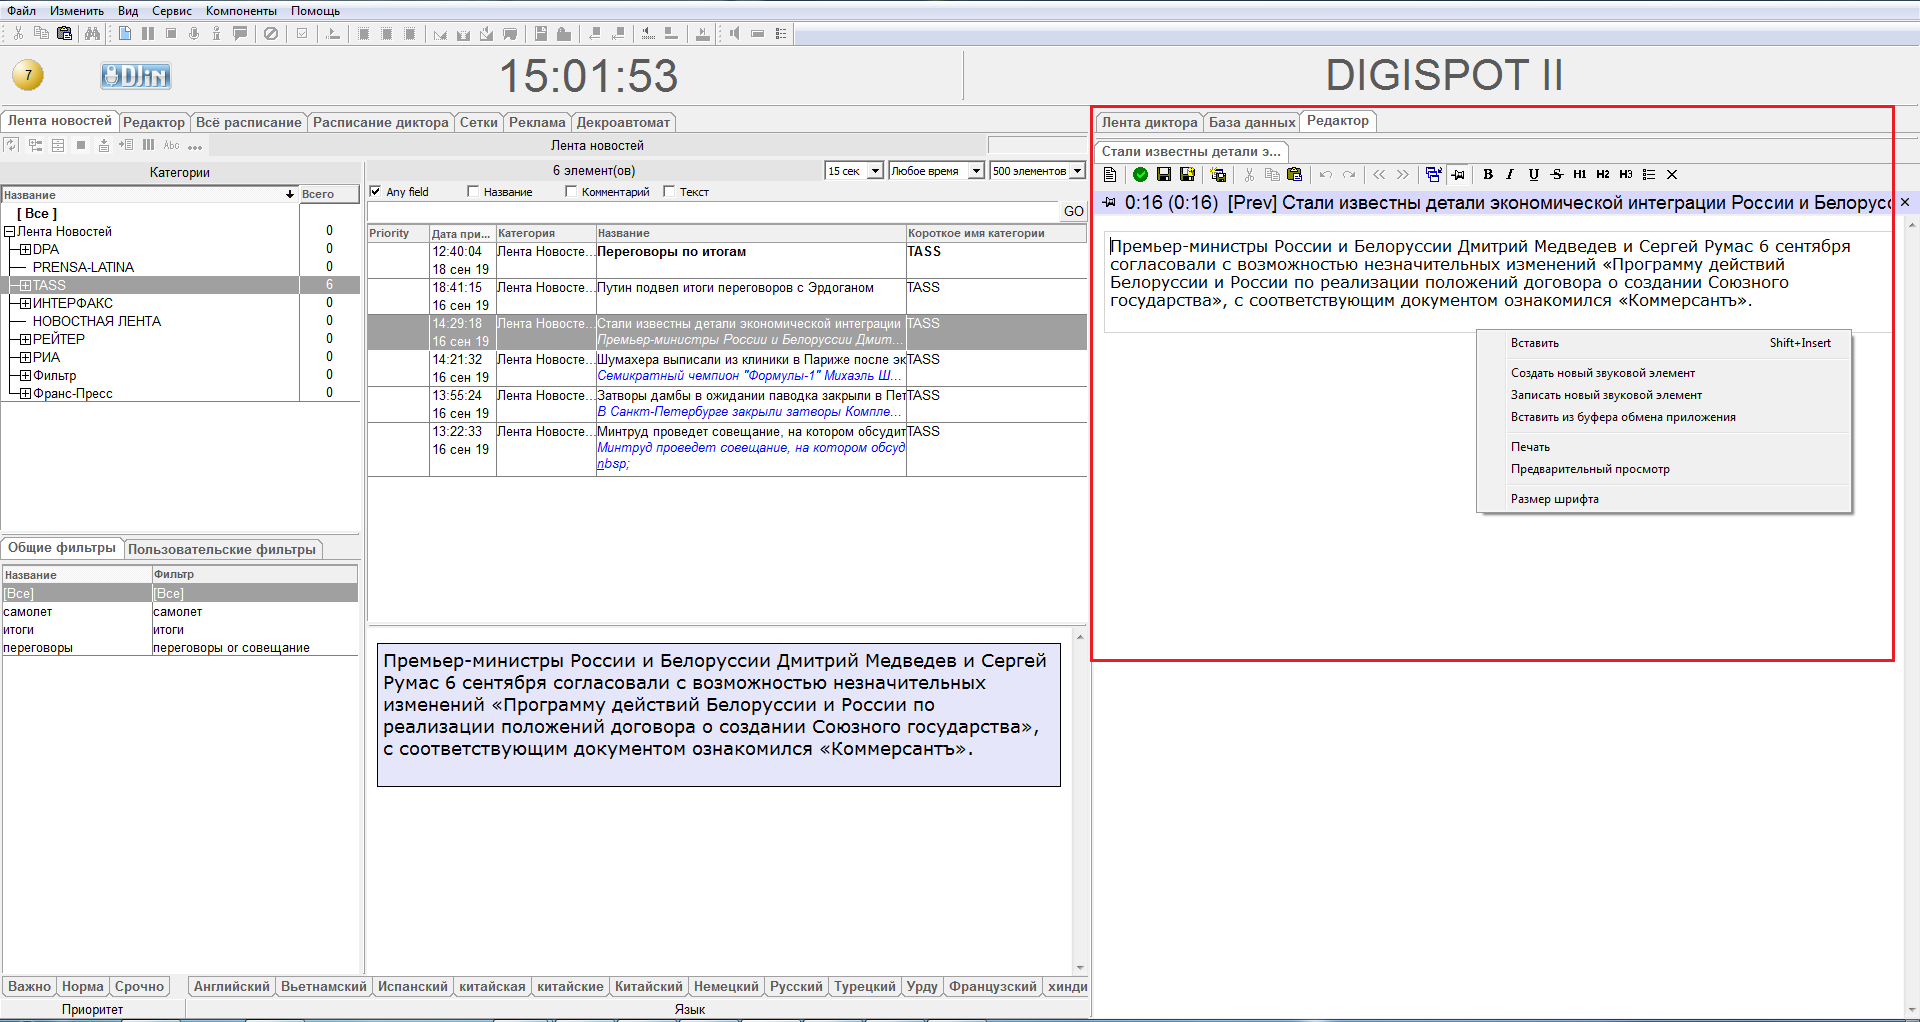This screenshot has width=1920, height=1022.
Task: Click the speaker volume icon in top toolbar
Action: (x=735, y=33)
